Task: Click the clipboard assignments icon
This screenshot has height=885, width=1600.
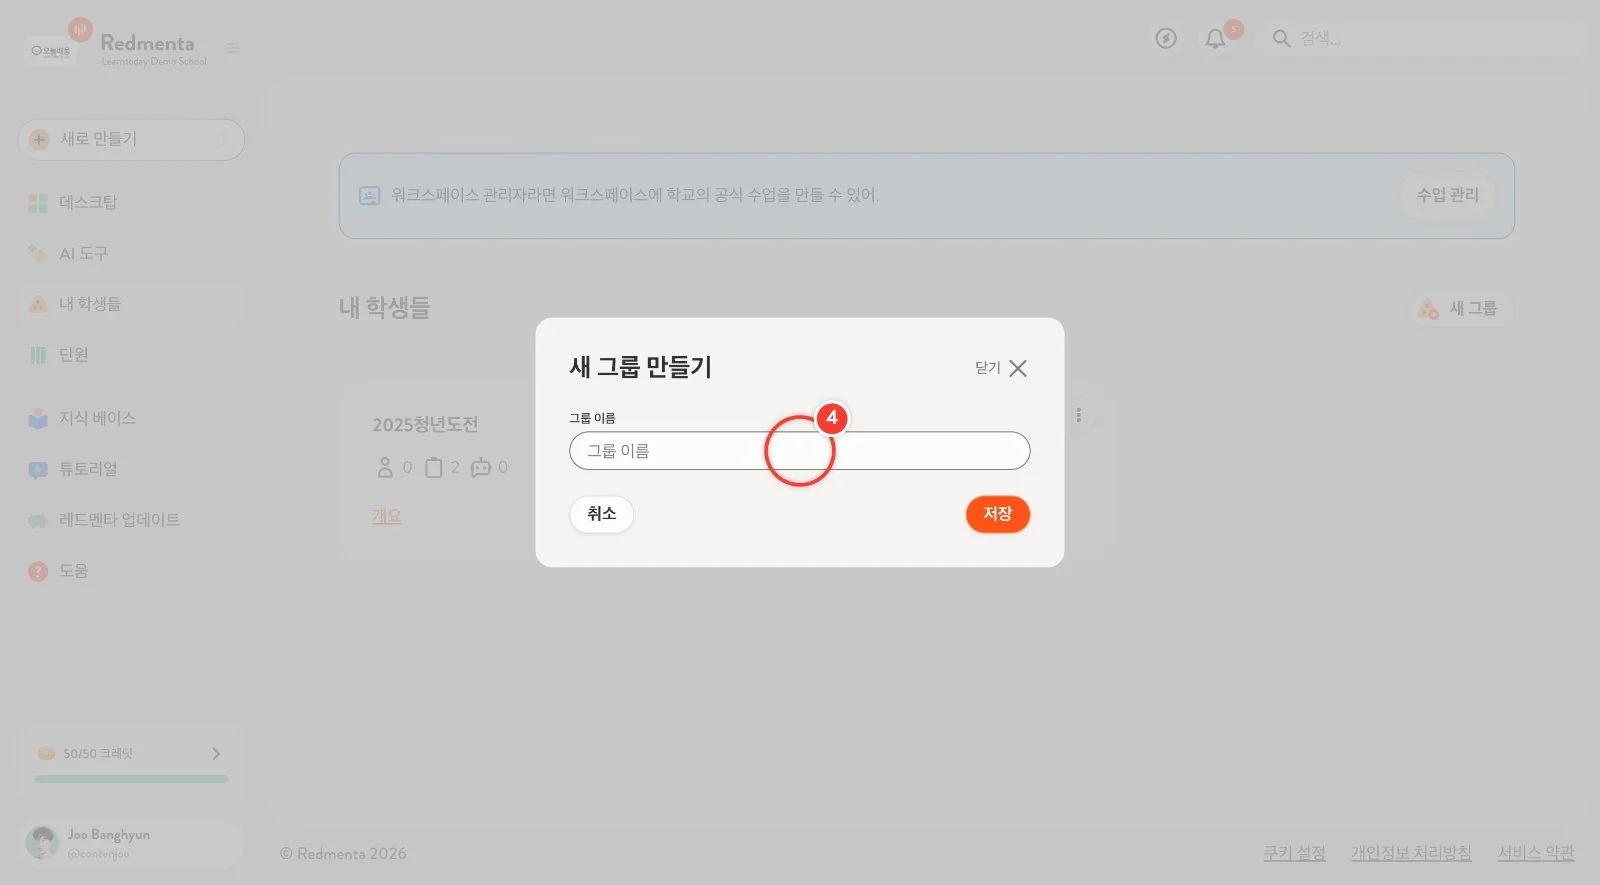Action: pos(433,467)
